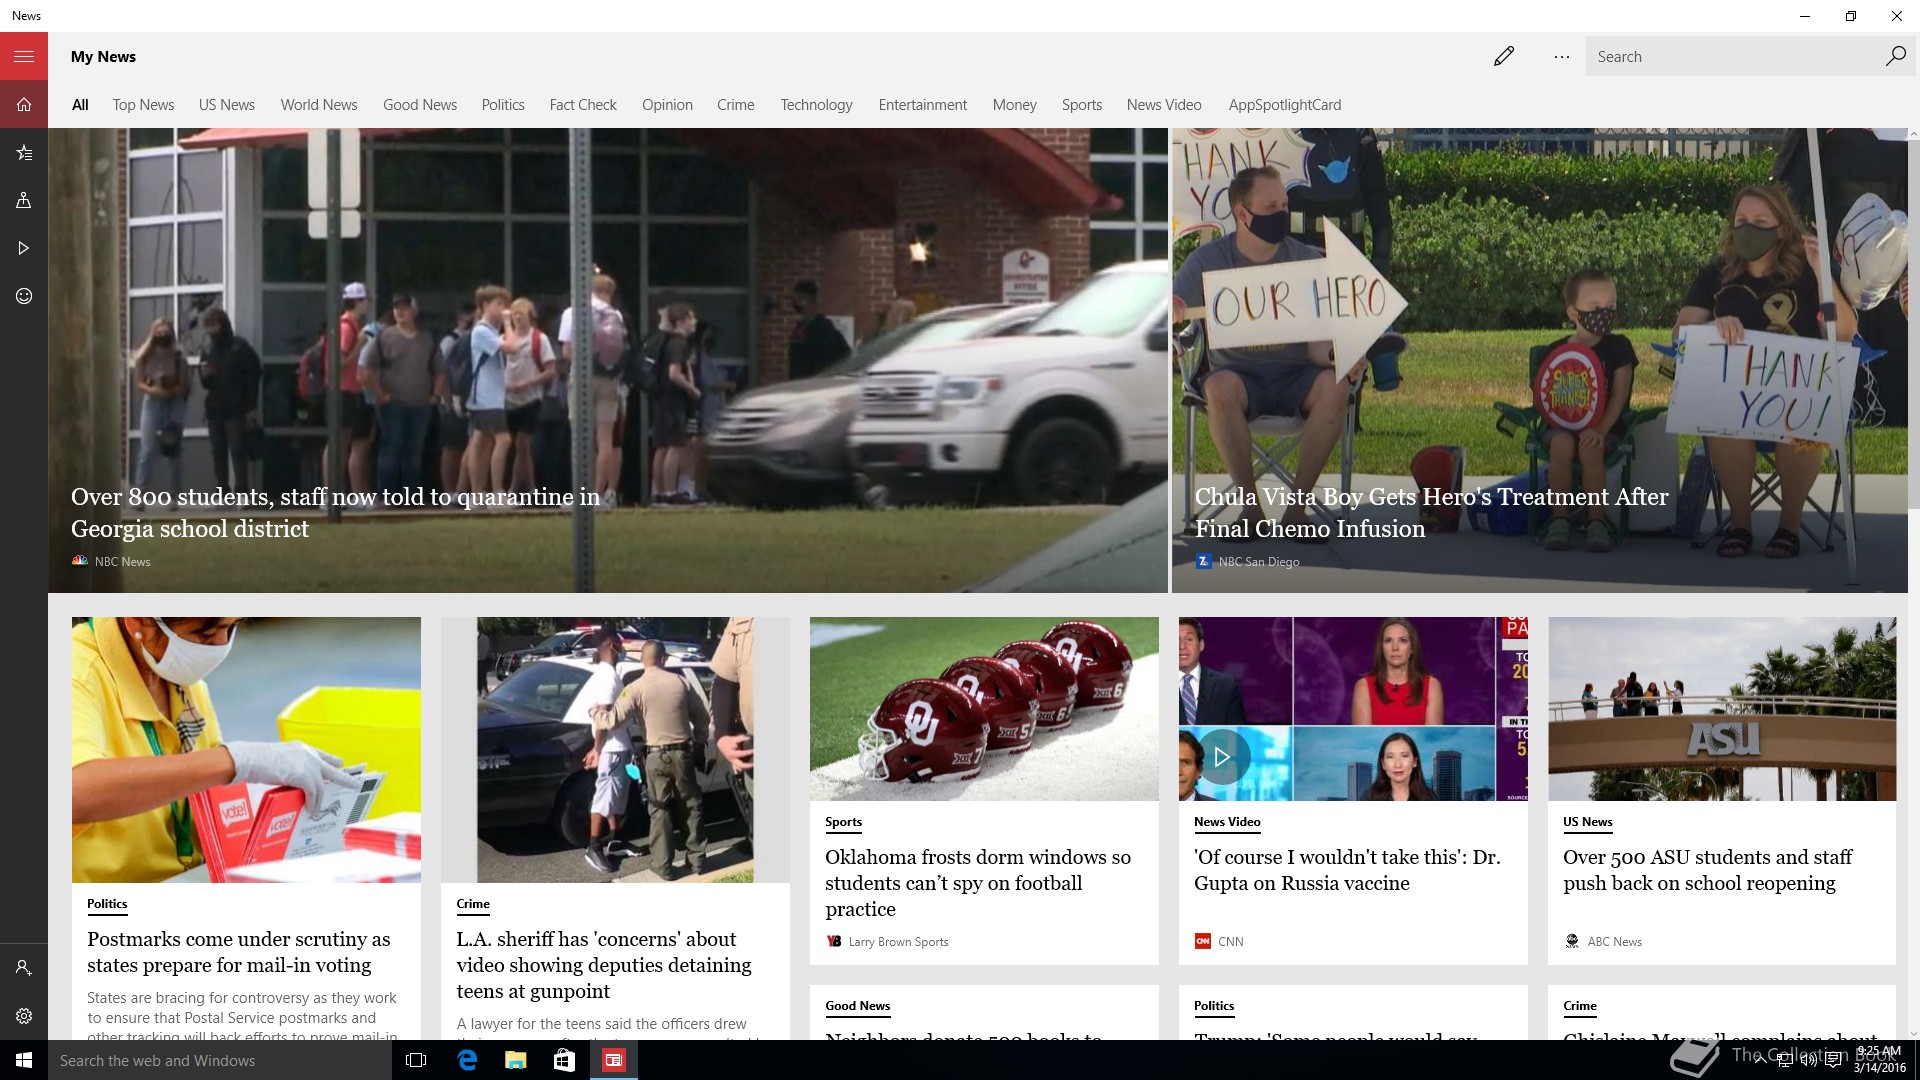Open ASU students push back article
Image resolution: width=1920 pixels, height=1080 pixels.
(1708, 870)
